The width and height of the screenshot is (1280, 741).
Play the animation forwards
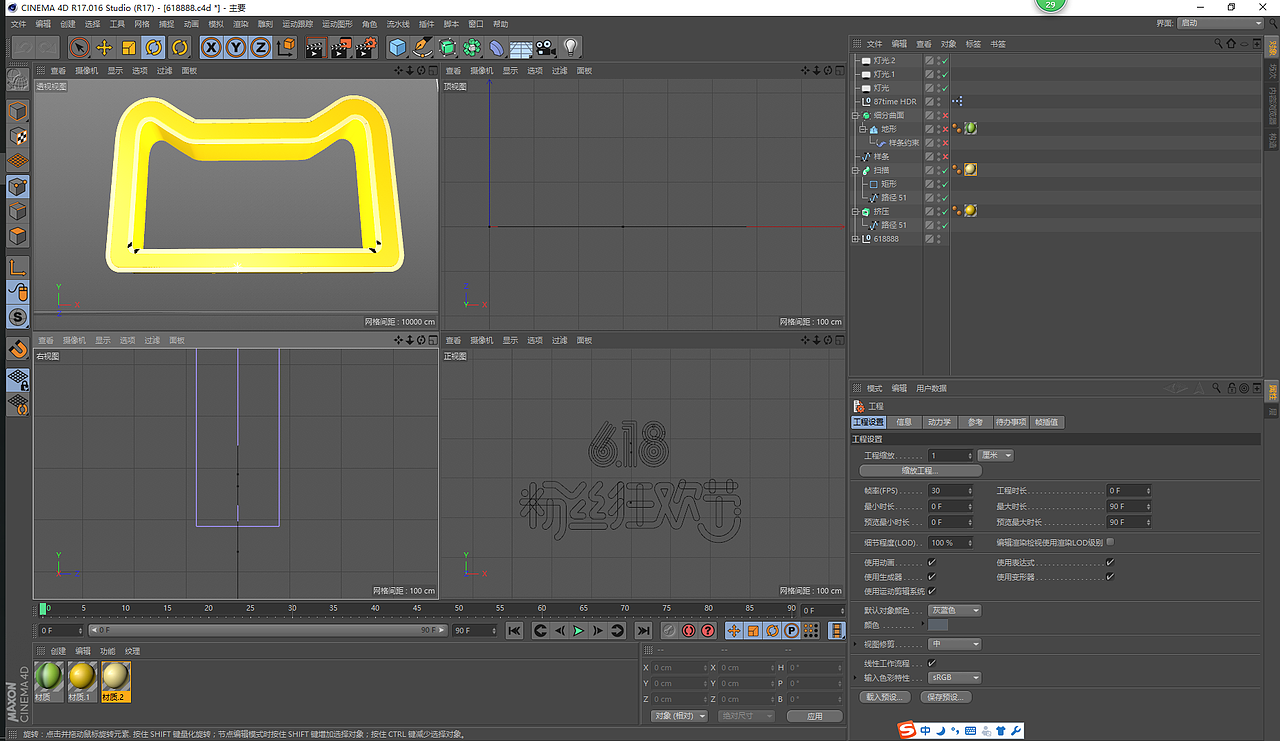pos(578,631)
